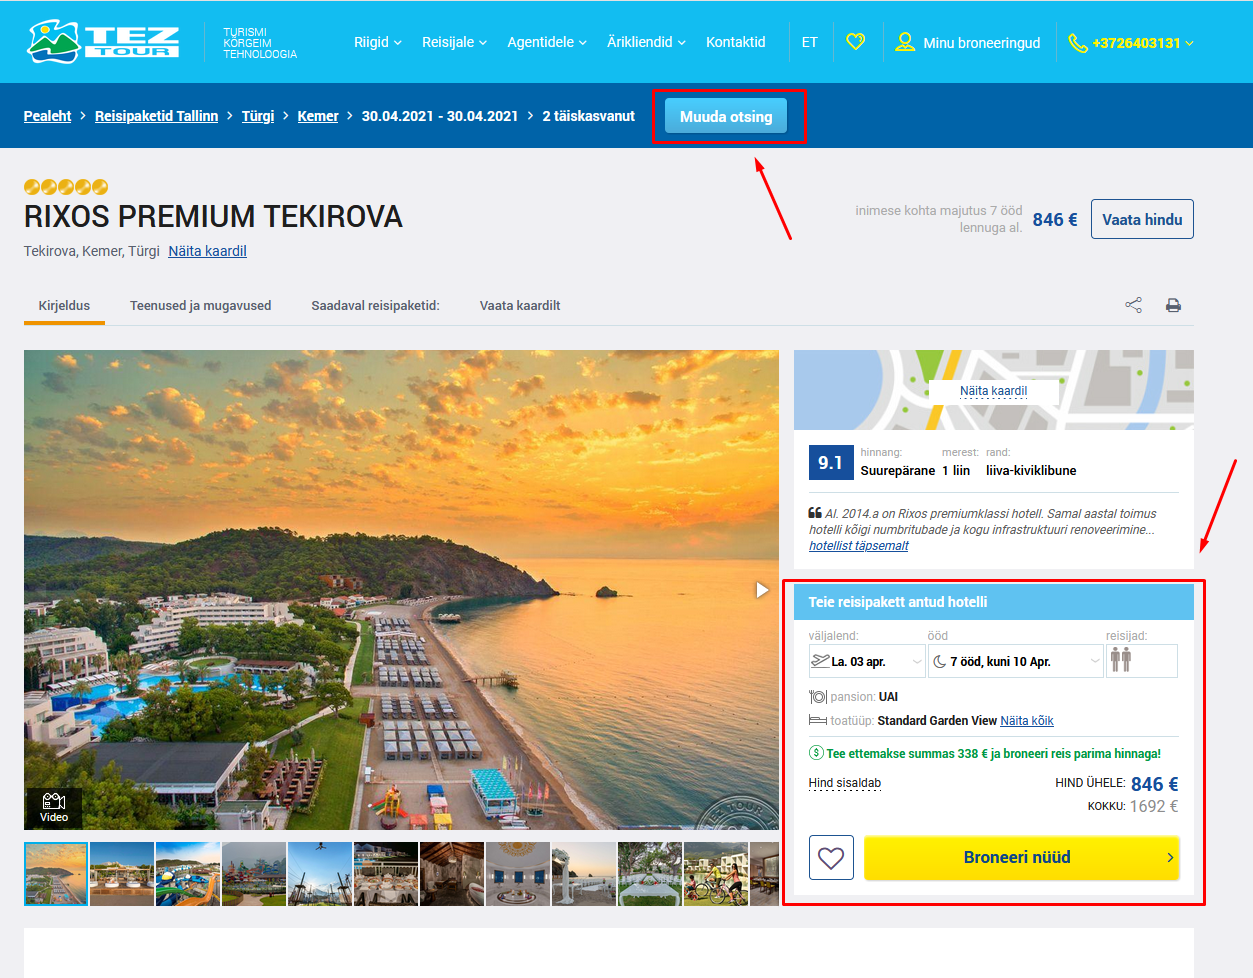
Task: Select first sunset beach thumbnail
Action: [56, 874]
